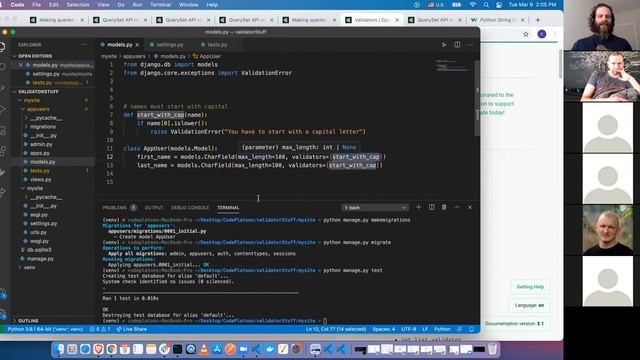This screenshot has width=640, height=360.
Task: Switch to the Debug Console tab
Action: tap(190, 208)
